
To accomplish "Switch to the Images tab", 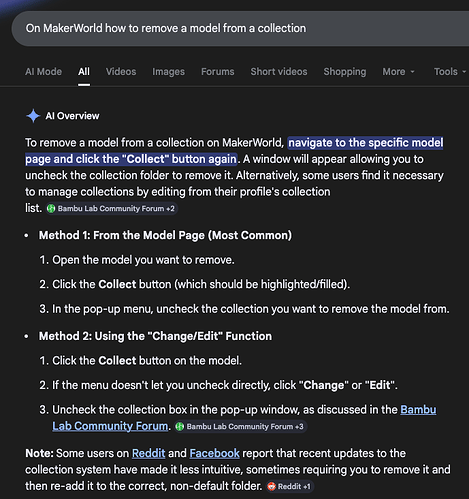I will pyautogui.click(x=168, y=72).
